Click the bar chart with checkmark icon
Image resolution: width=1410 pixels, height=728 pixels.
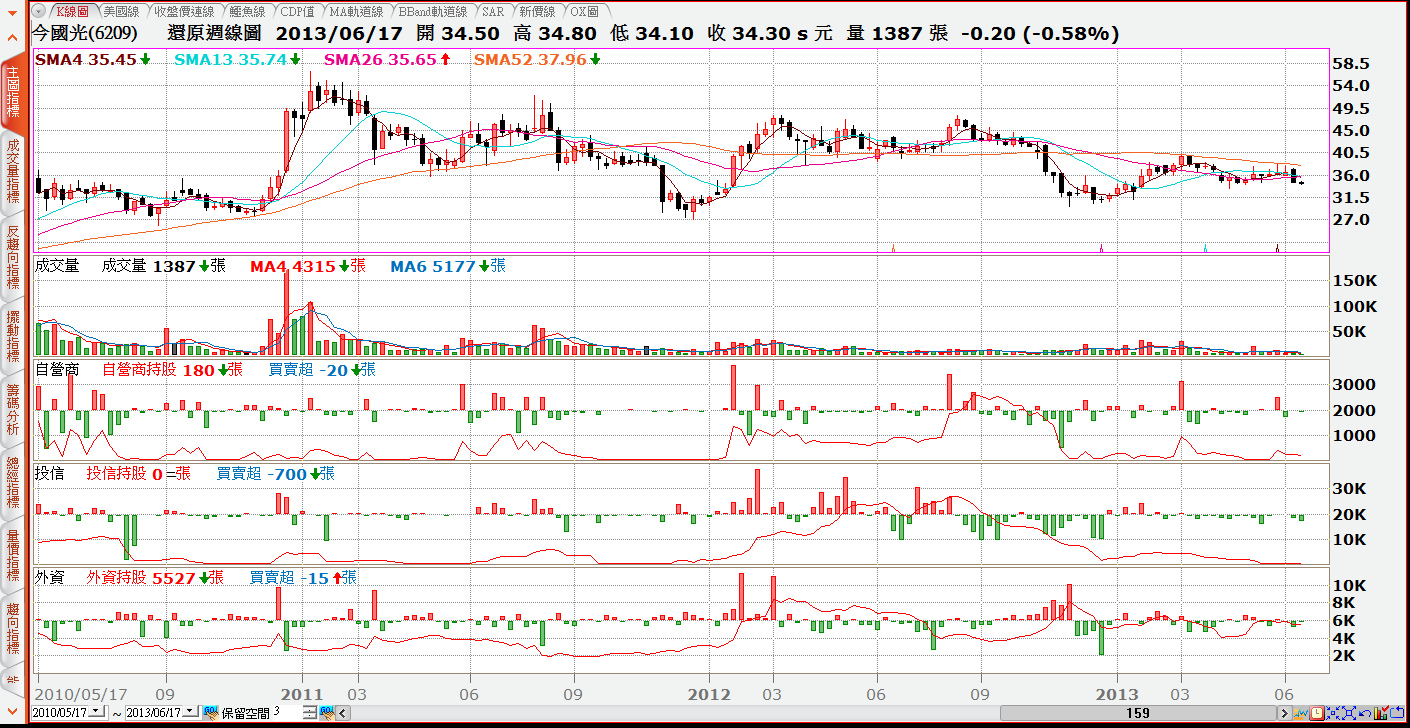(x=1381, y=713)
